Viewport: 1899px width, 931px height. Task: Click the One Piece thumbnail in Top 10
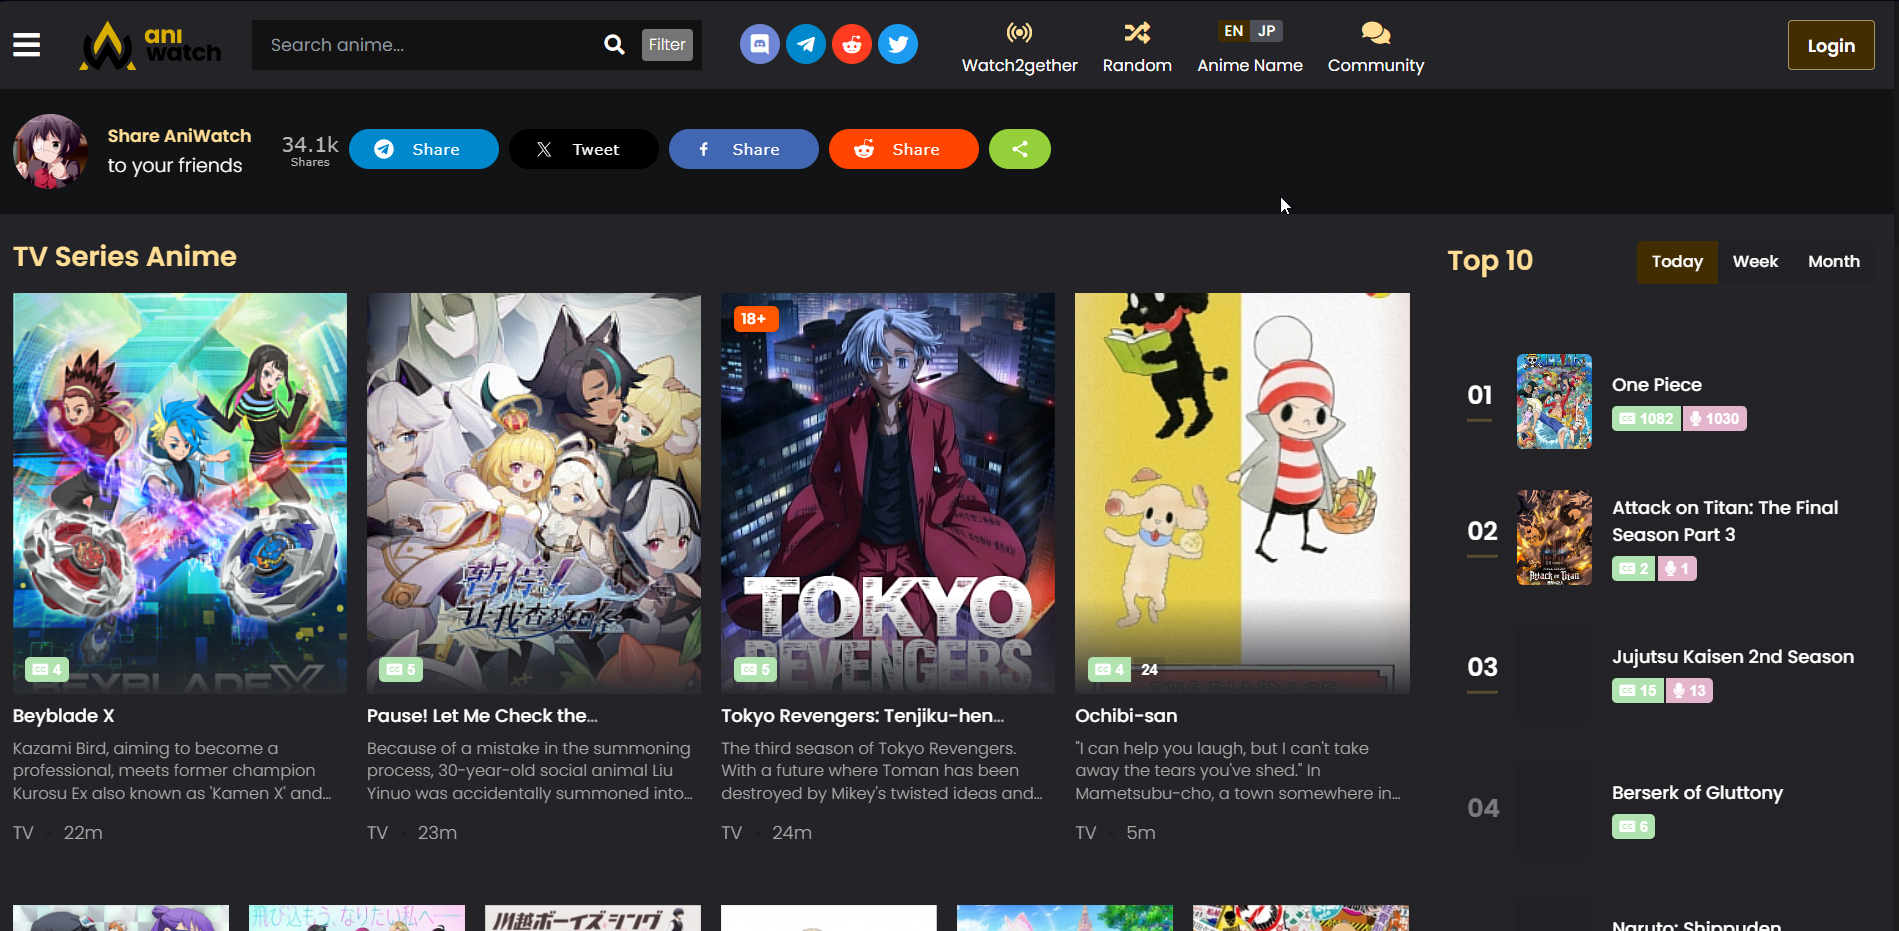point(1554,401)
